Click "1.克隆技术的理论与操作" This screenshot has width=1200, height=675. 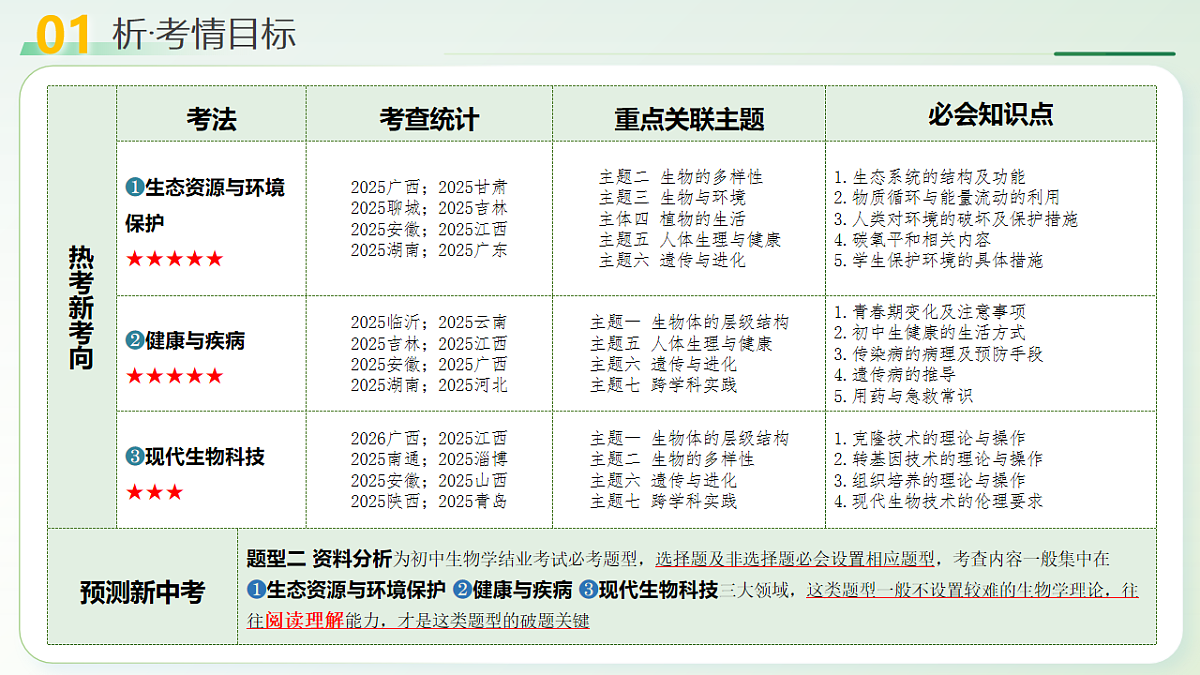930,438
